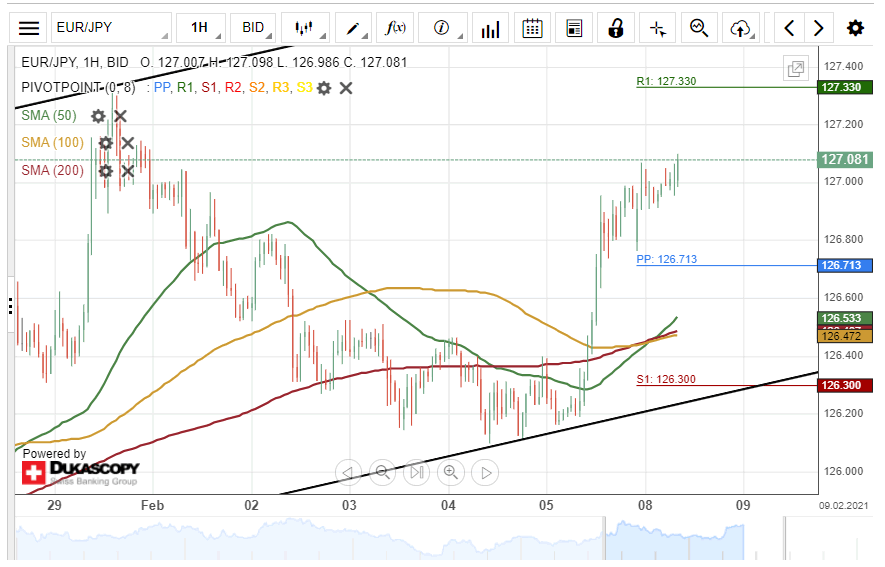The height and width of the screenshot is (567, 885).
Task: Open the hamburger main menu
Action: tap(30, 28)
